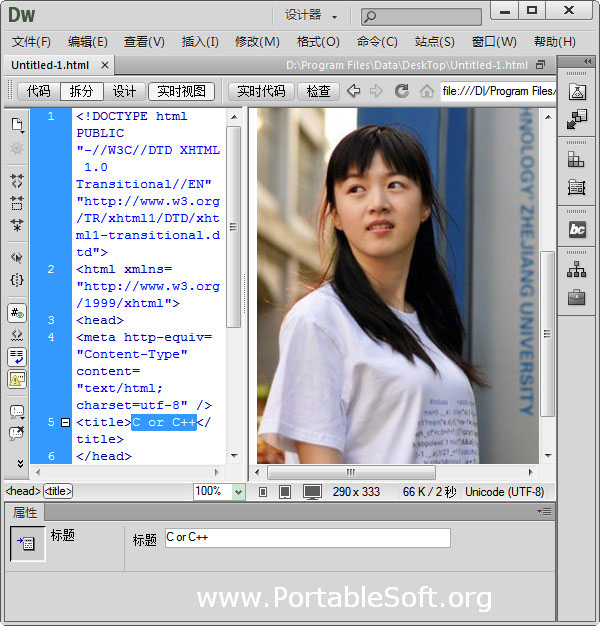Image resolution: width=600 pixels, height=626 pixels.
Task: Toggle the Highlight Invalid Code icon
Action: [x=17, y=335]
